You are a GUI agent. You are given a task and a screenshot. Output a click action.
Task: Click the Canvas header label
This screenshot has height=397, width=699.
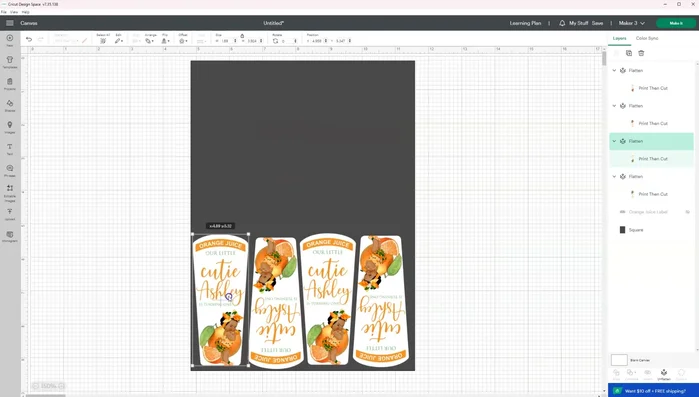coord(29,23)
